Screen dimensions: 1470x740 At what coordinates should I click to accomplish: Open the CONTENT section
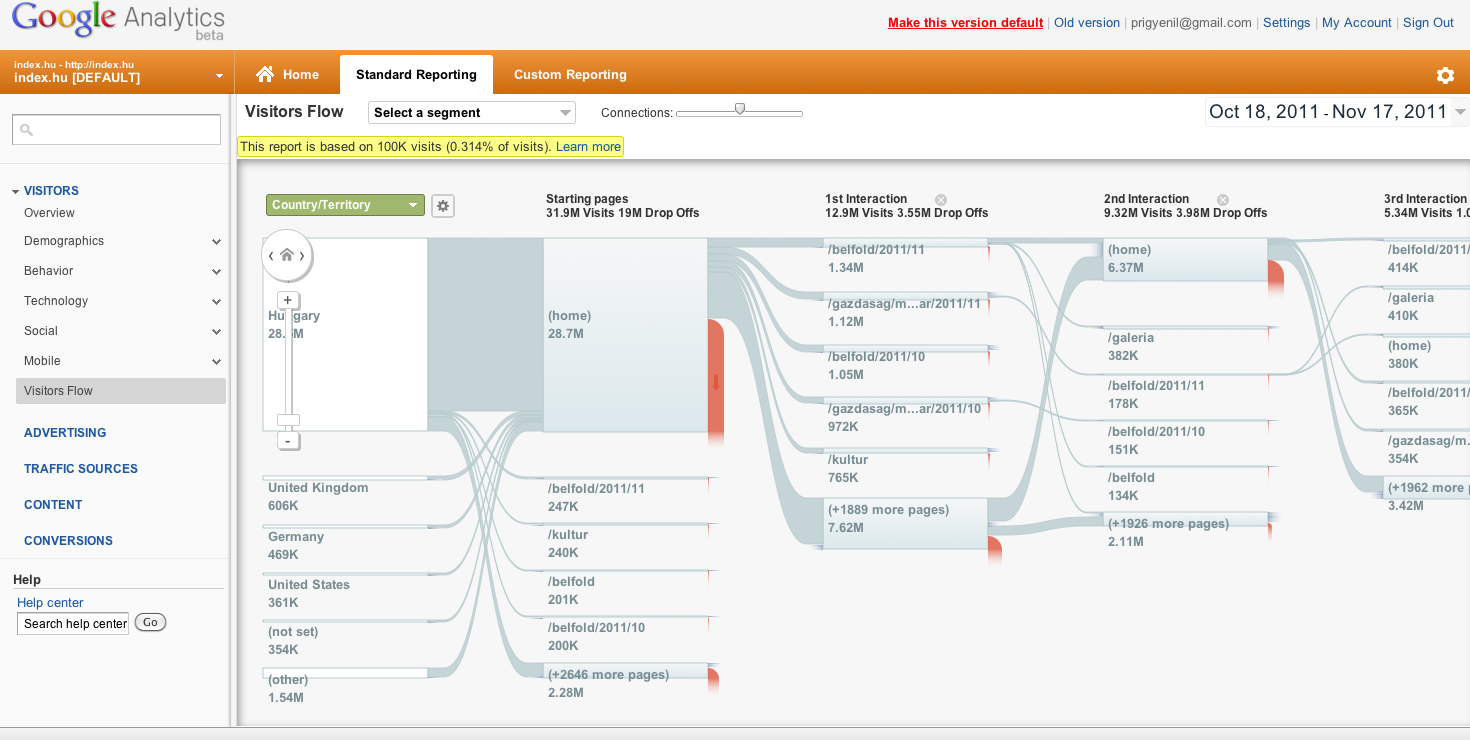pyautogui.click(x=53, y=505)
